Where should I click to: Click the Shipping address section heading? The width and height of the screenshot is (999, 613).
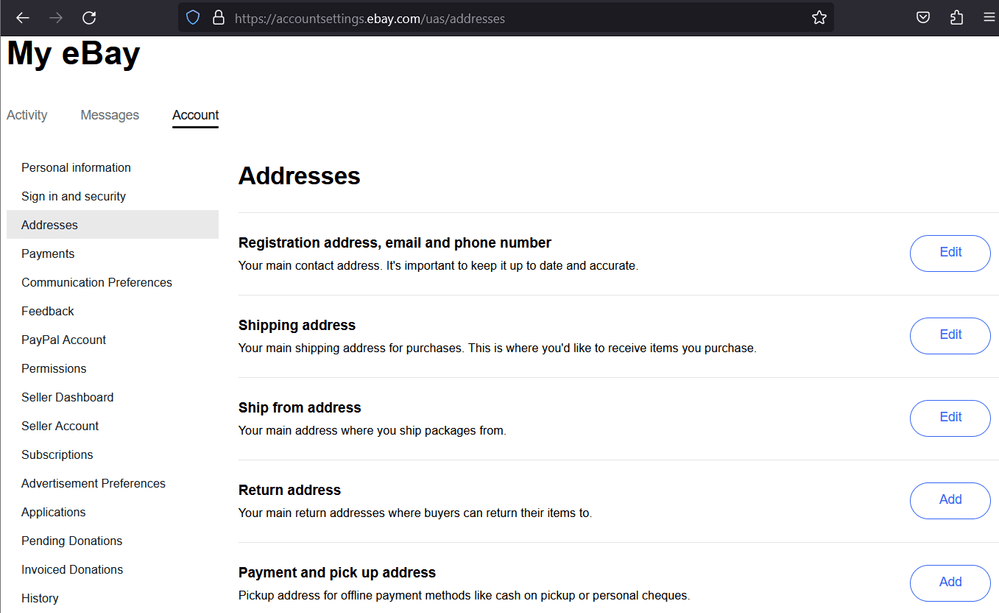coord(297,325)
